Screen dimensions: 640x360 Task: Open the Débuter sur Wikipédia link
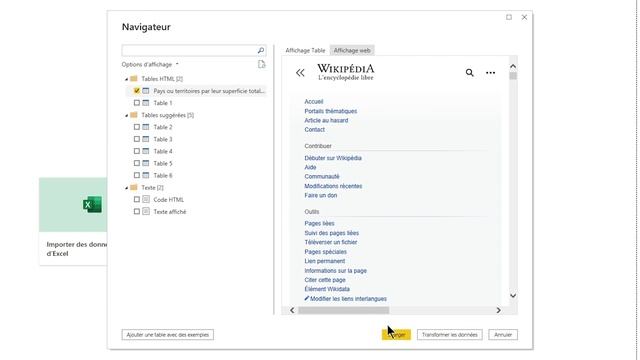pyautogui.click(x=333, y=158)
